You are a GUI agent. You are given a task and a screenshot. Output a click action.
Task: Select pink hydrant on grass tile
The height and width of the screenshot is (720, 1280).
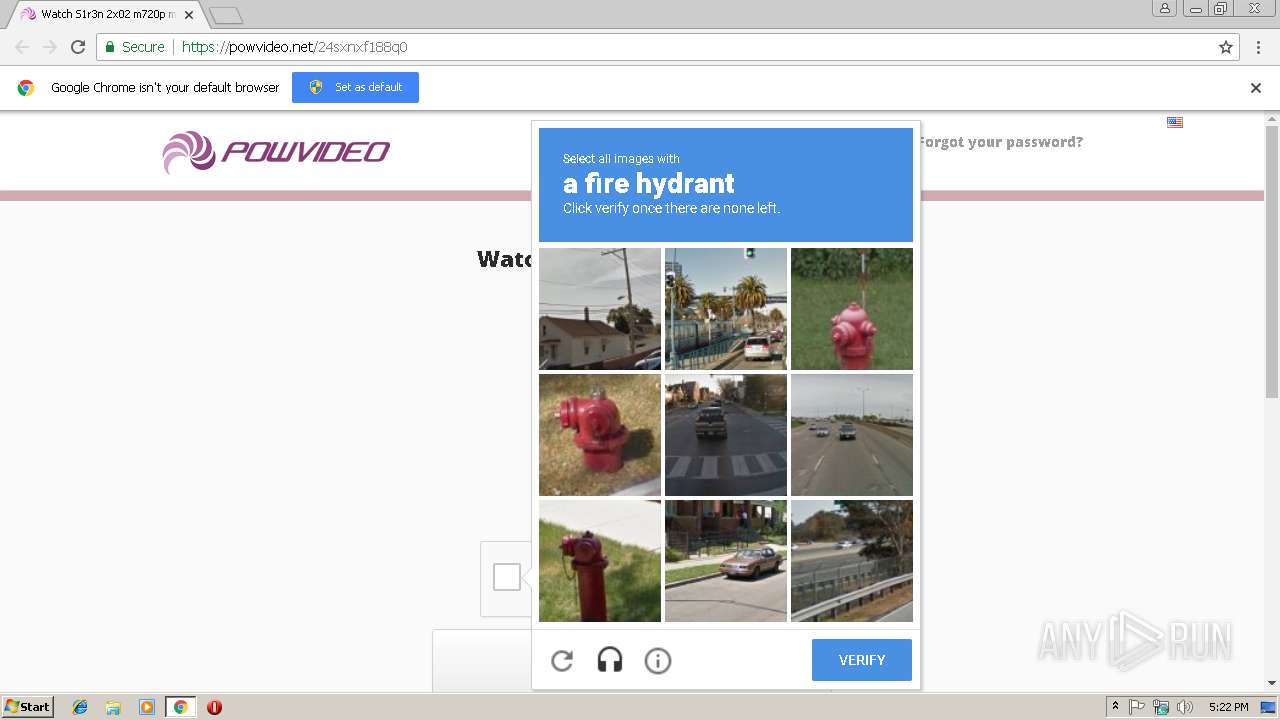pyautogui.click(x=852, y=309)
